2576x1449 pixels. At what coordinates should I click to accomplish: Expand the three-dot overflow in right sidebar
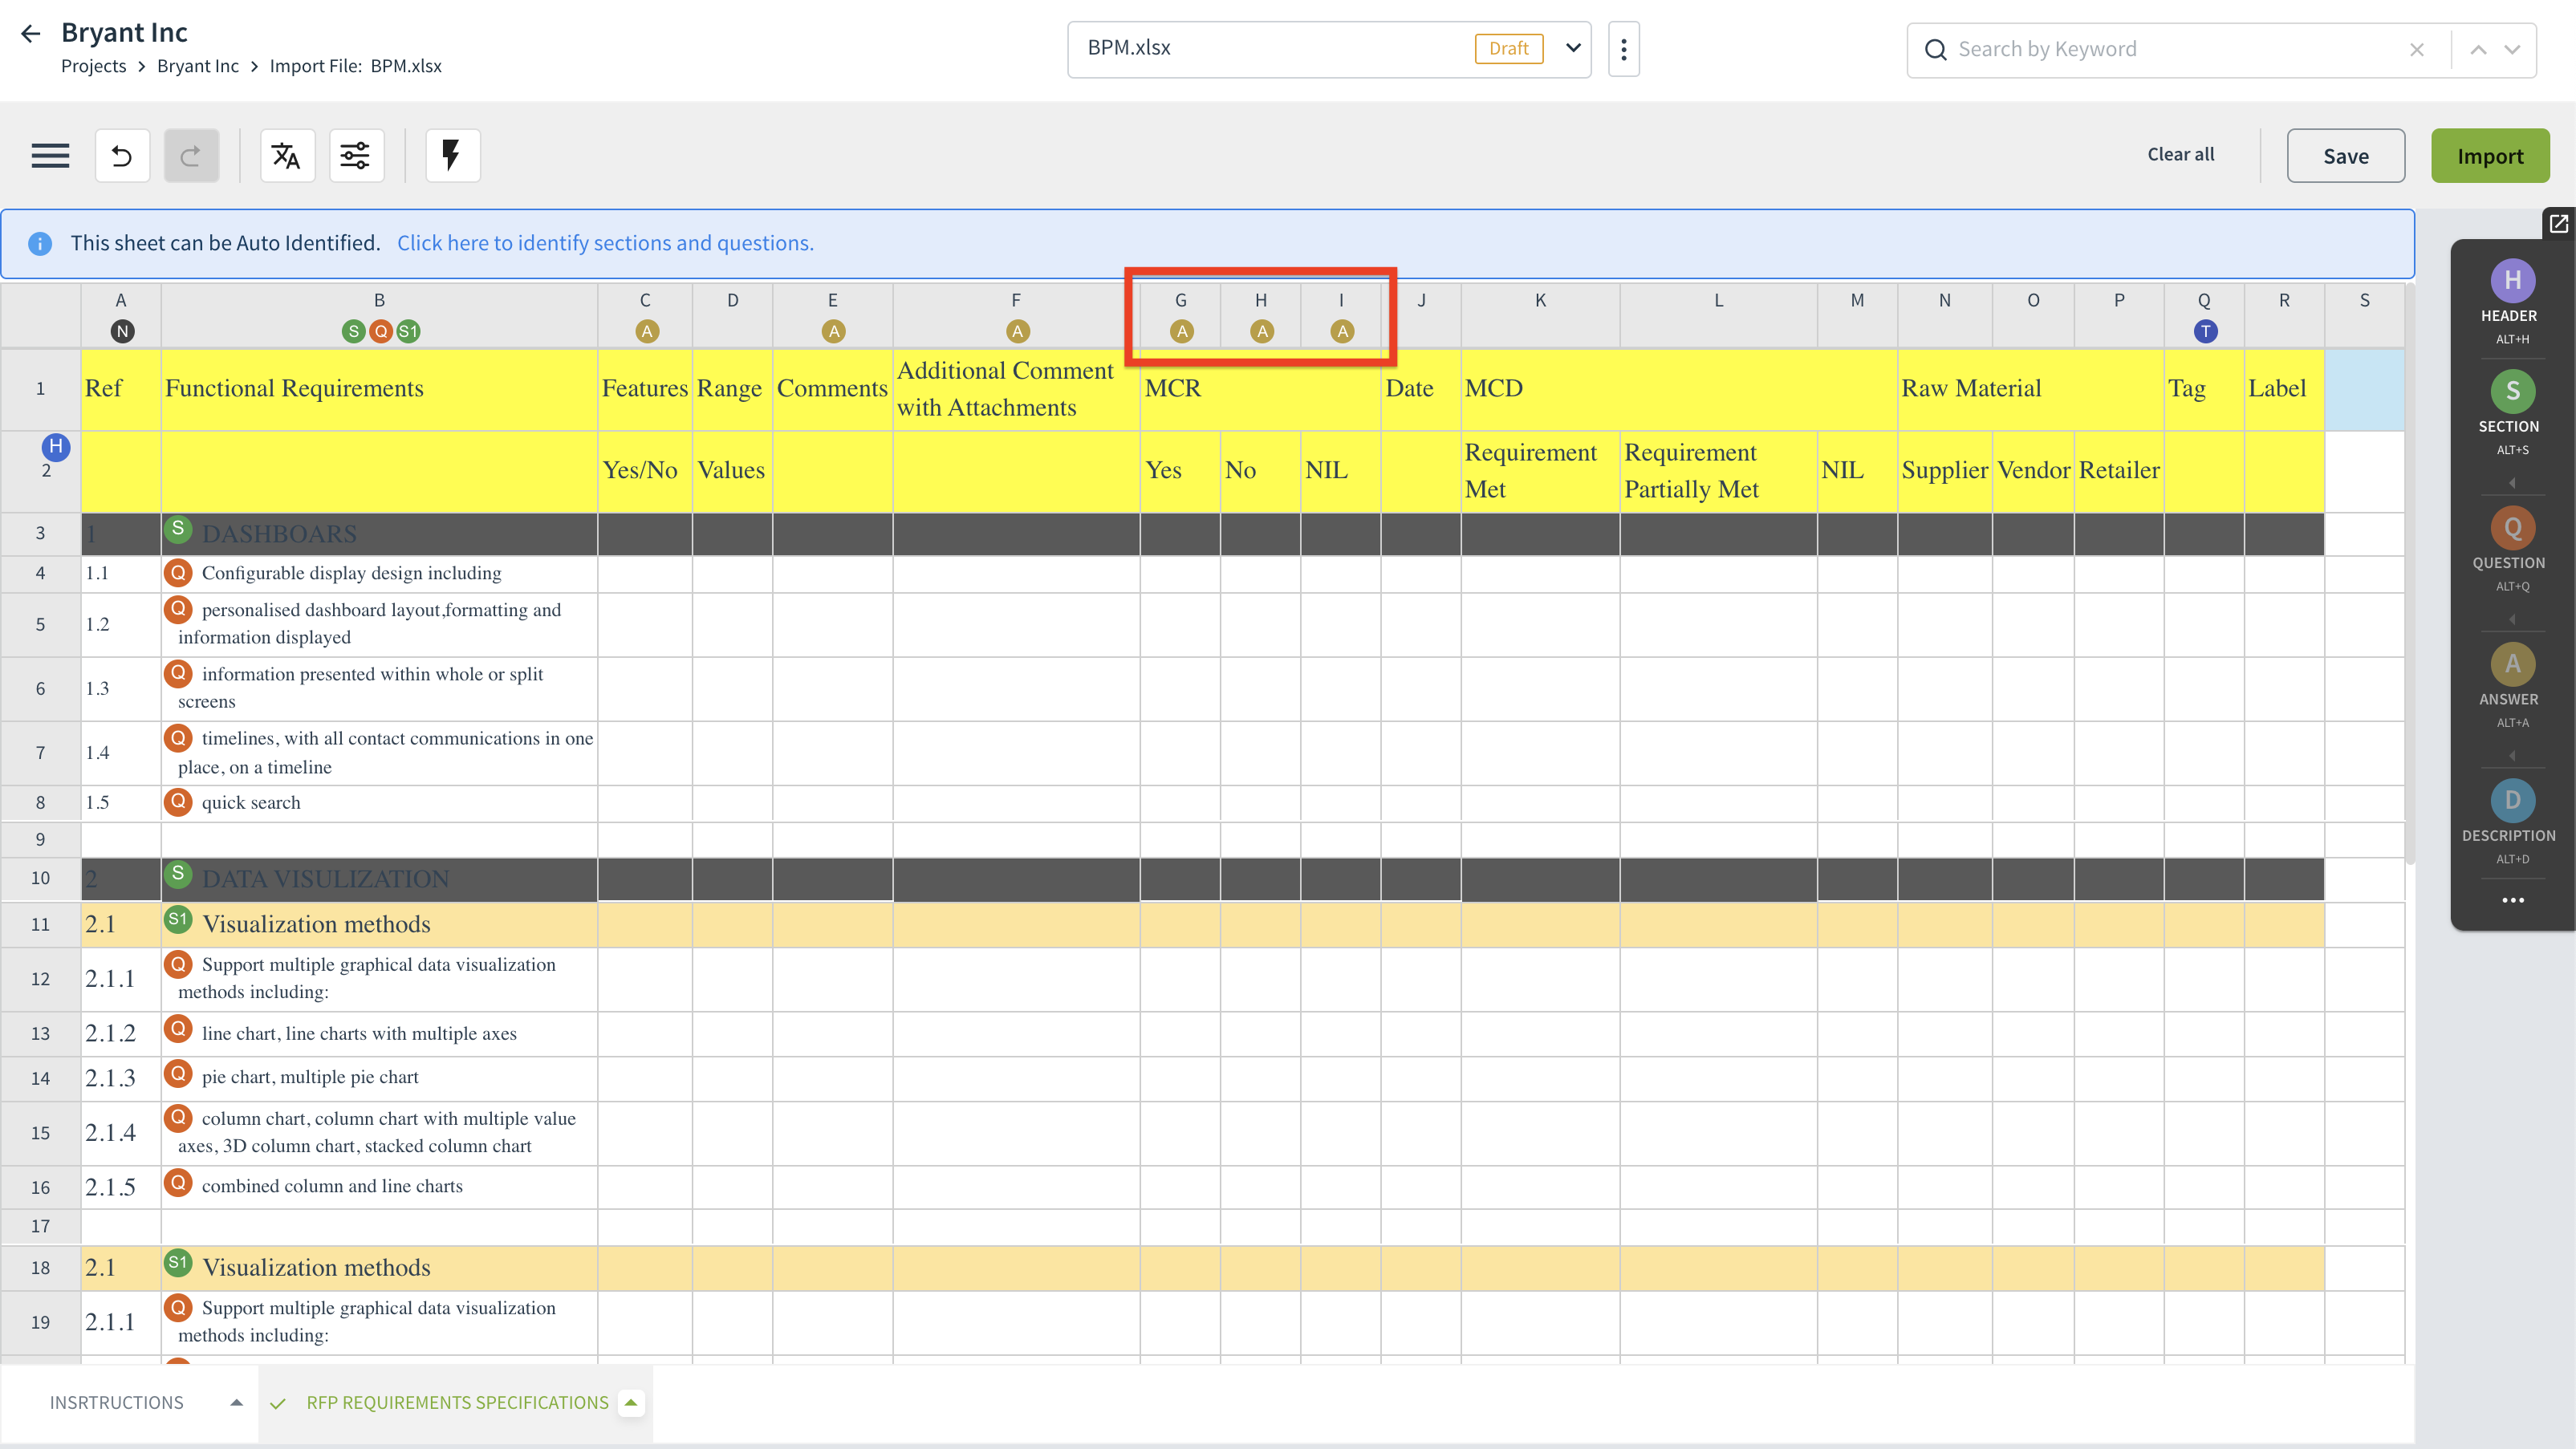2513,900
